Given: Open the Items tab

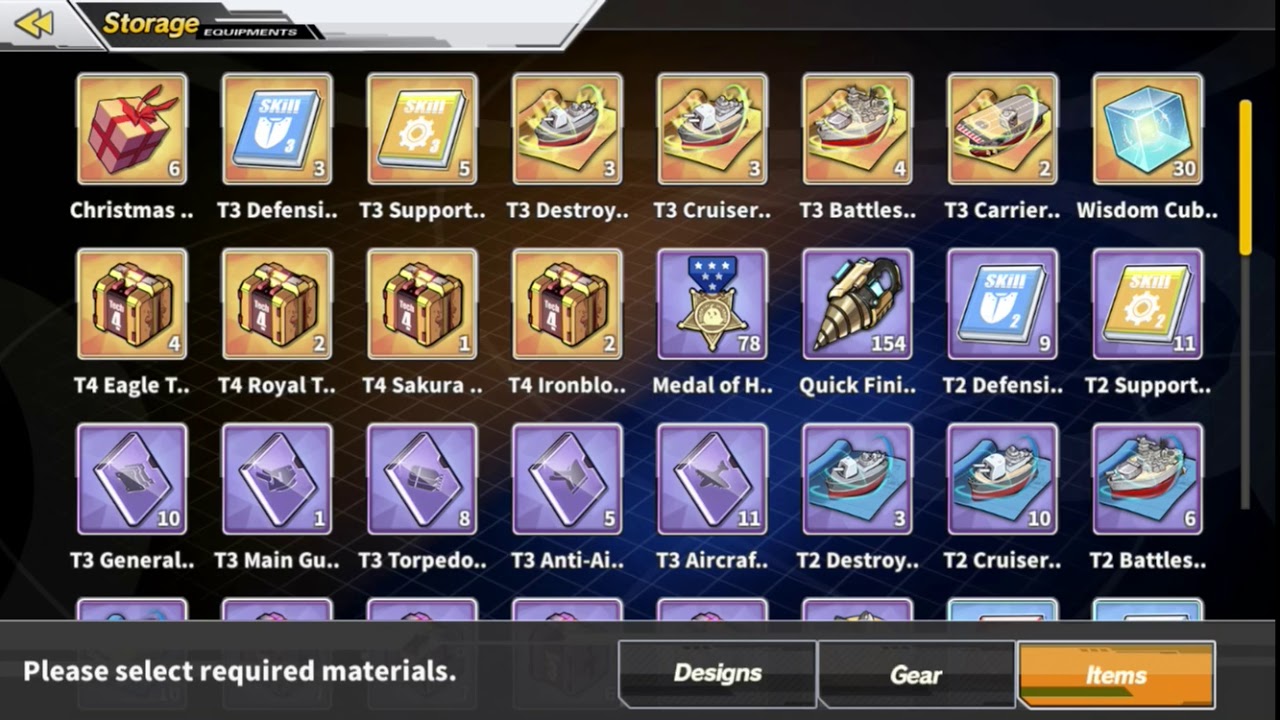Looking at the screenshot, I should 1116,674.
